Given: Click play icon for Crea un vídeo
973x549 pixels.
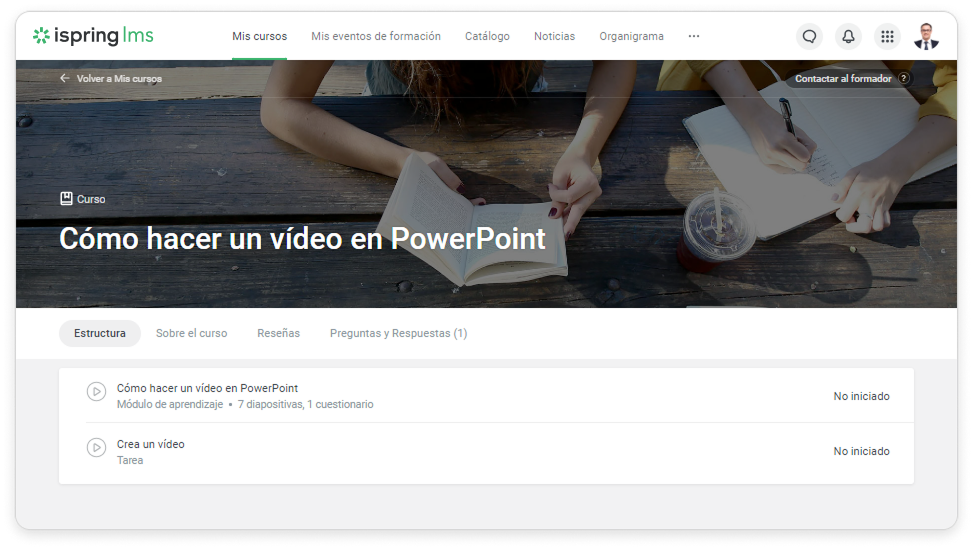Looking at the screenshot, I should point(96,448).
